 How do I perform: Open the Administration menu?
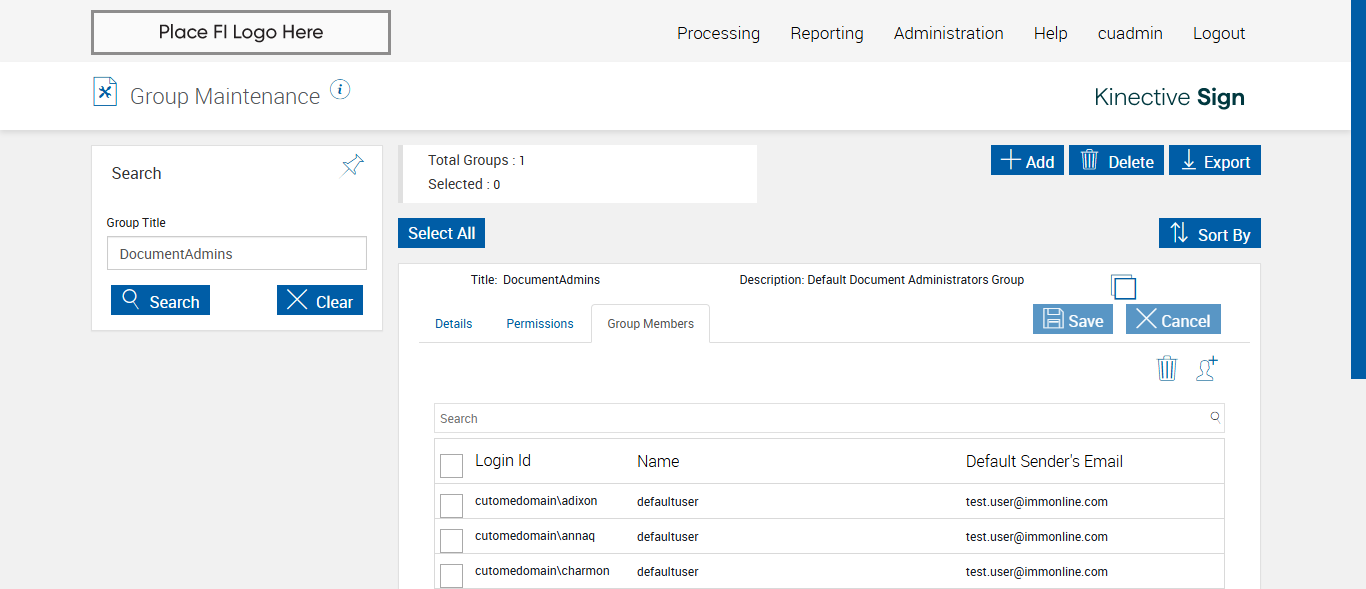pyautogui.click(x=948, y=33)
